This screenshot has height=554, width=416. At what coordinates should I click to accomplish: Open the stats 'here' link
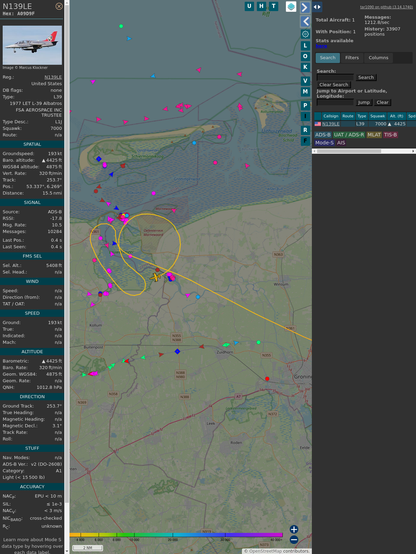pyautogui.click(x=321, y=46)
